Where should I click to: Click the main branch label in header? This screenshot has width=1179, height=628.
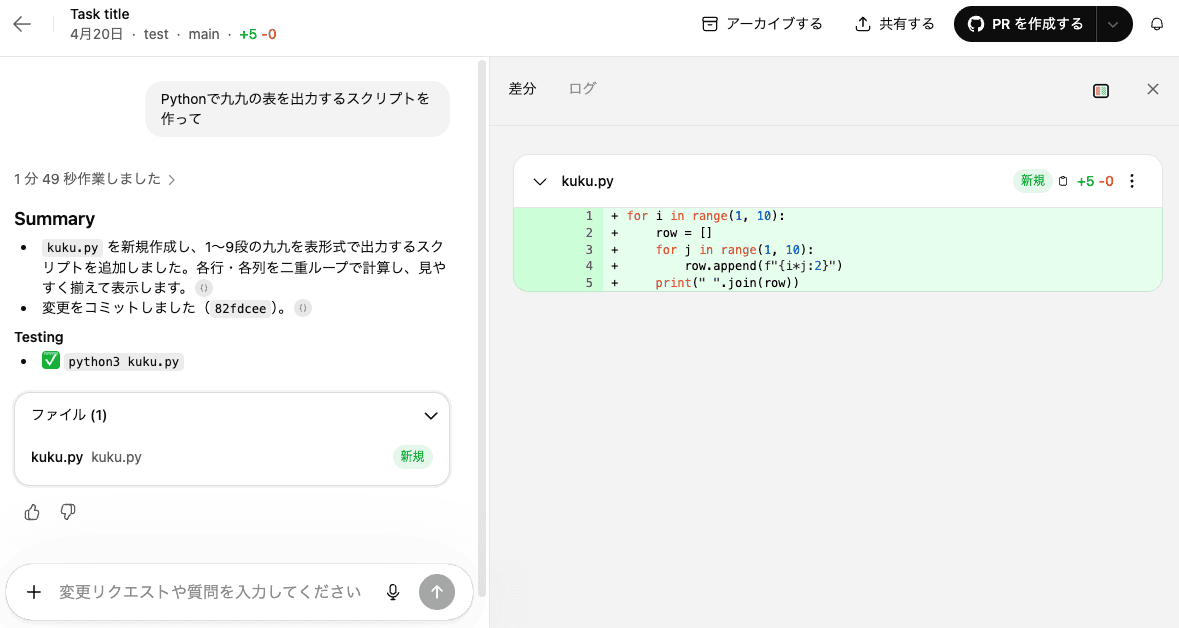point(204,35)
